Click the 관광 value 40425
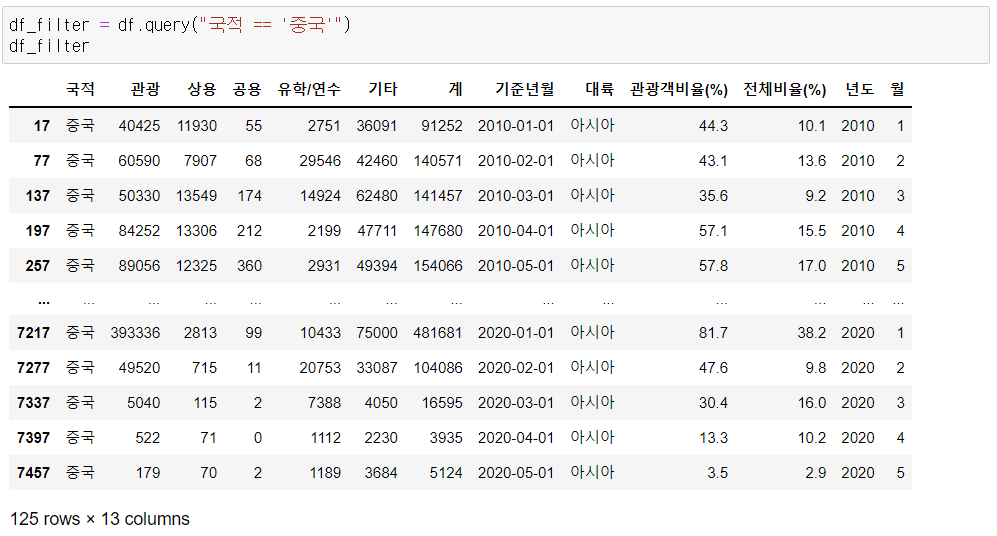 point(139,126)
